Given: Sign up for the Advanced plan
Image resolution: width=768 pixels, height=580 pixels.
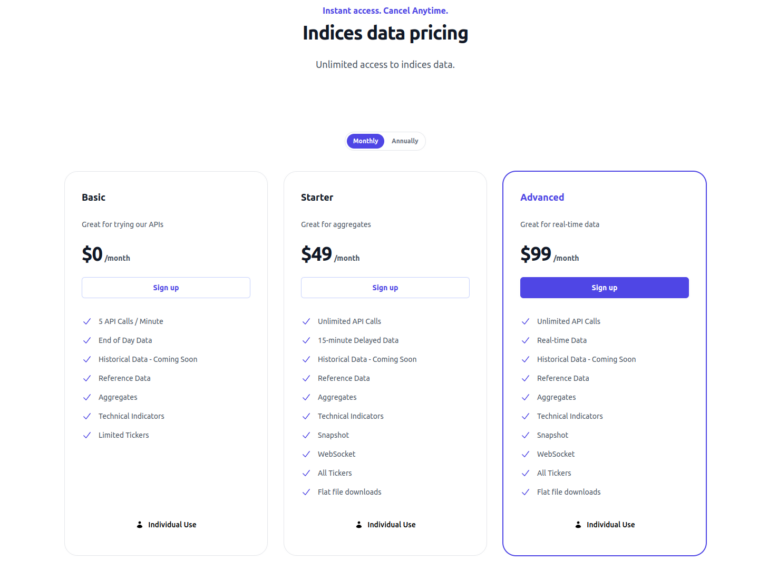Looking at the screenshot, I should pos(604,288).
